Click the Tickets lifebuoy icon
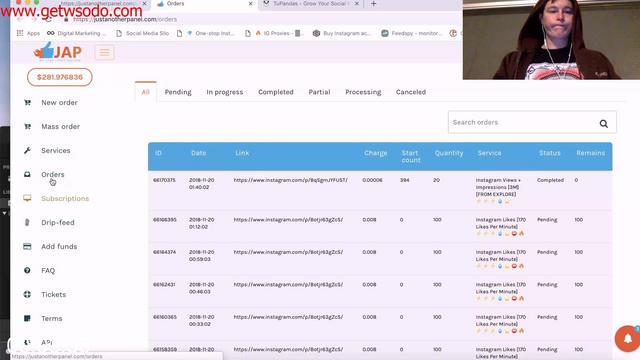 27,294
